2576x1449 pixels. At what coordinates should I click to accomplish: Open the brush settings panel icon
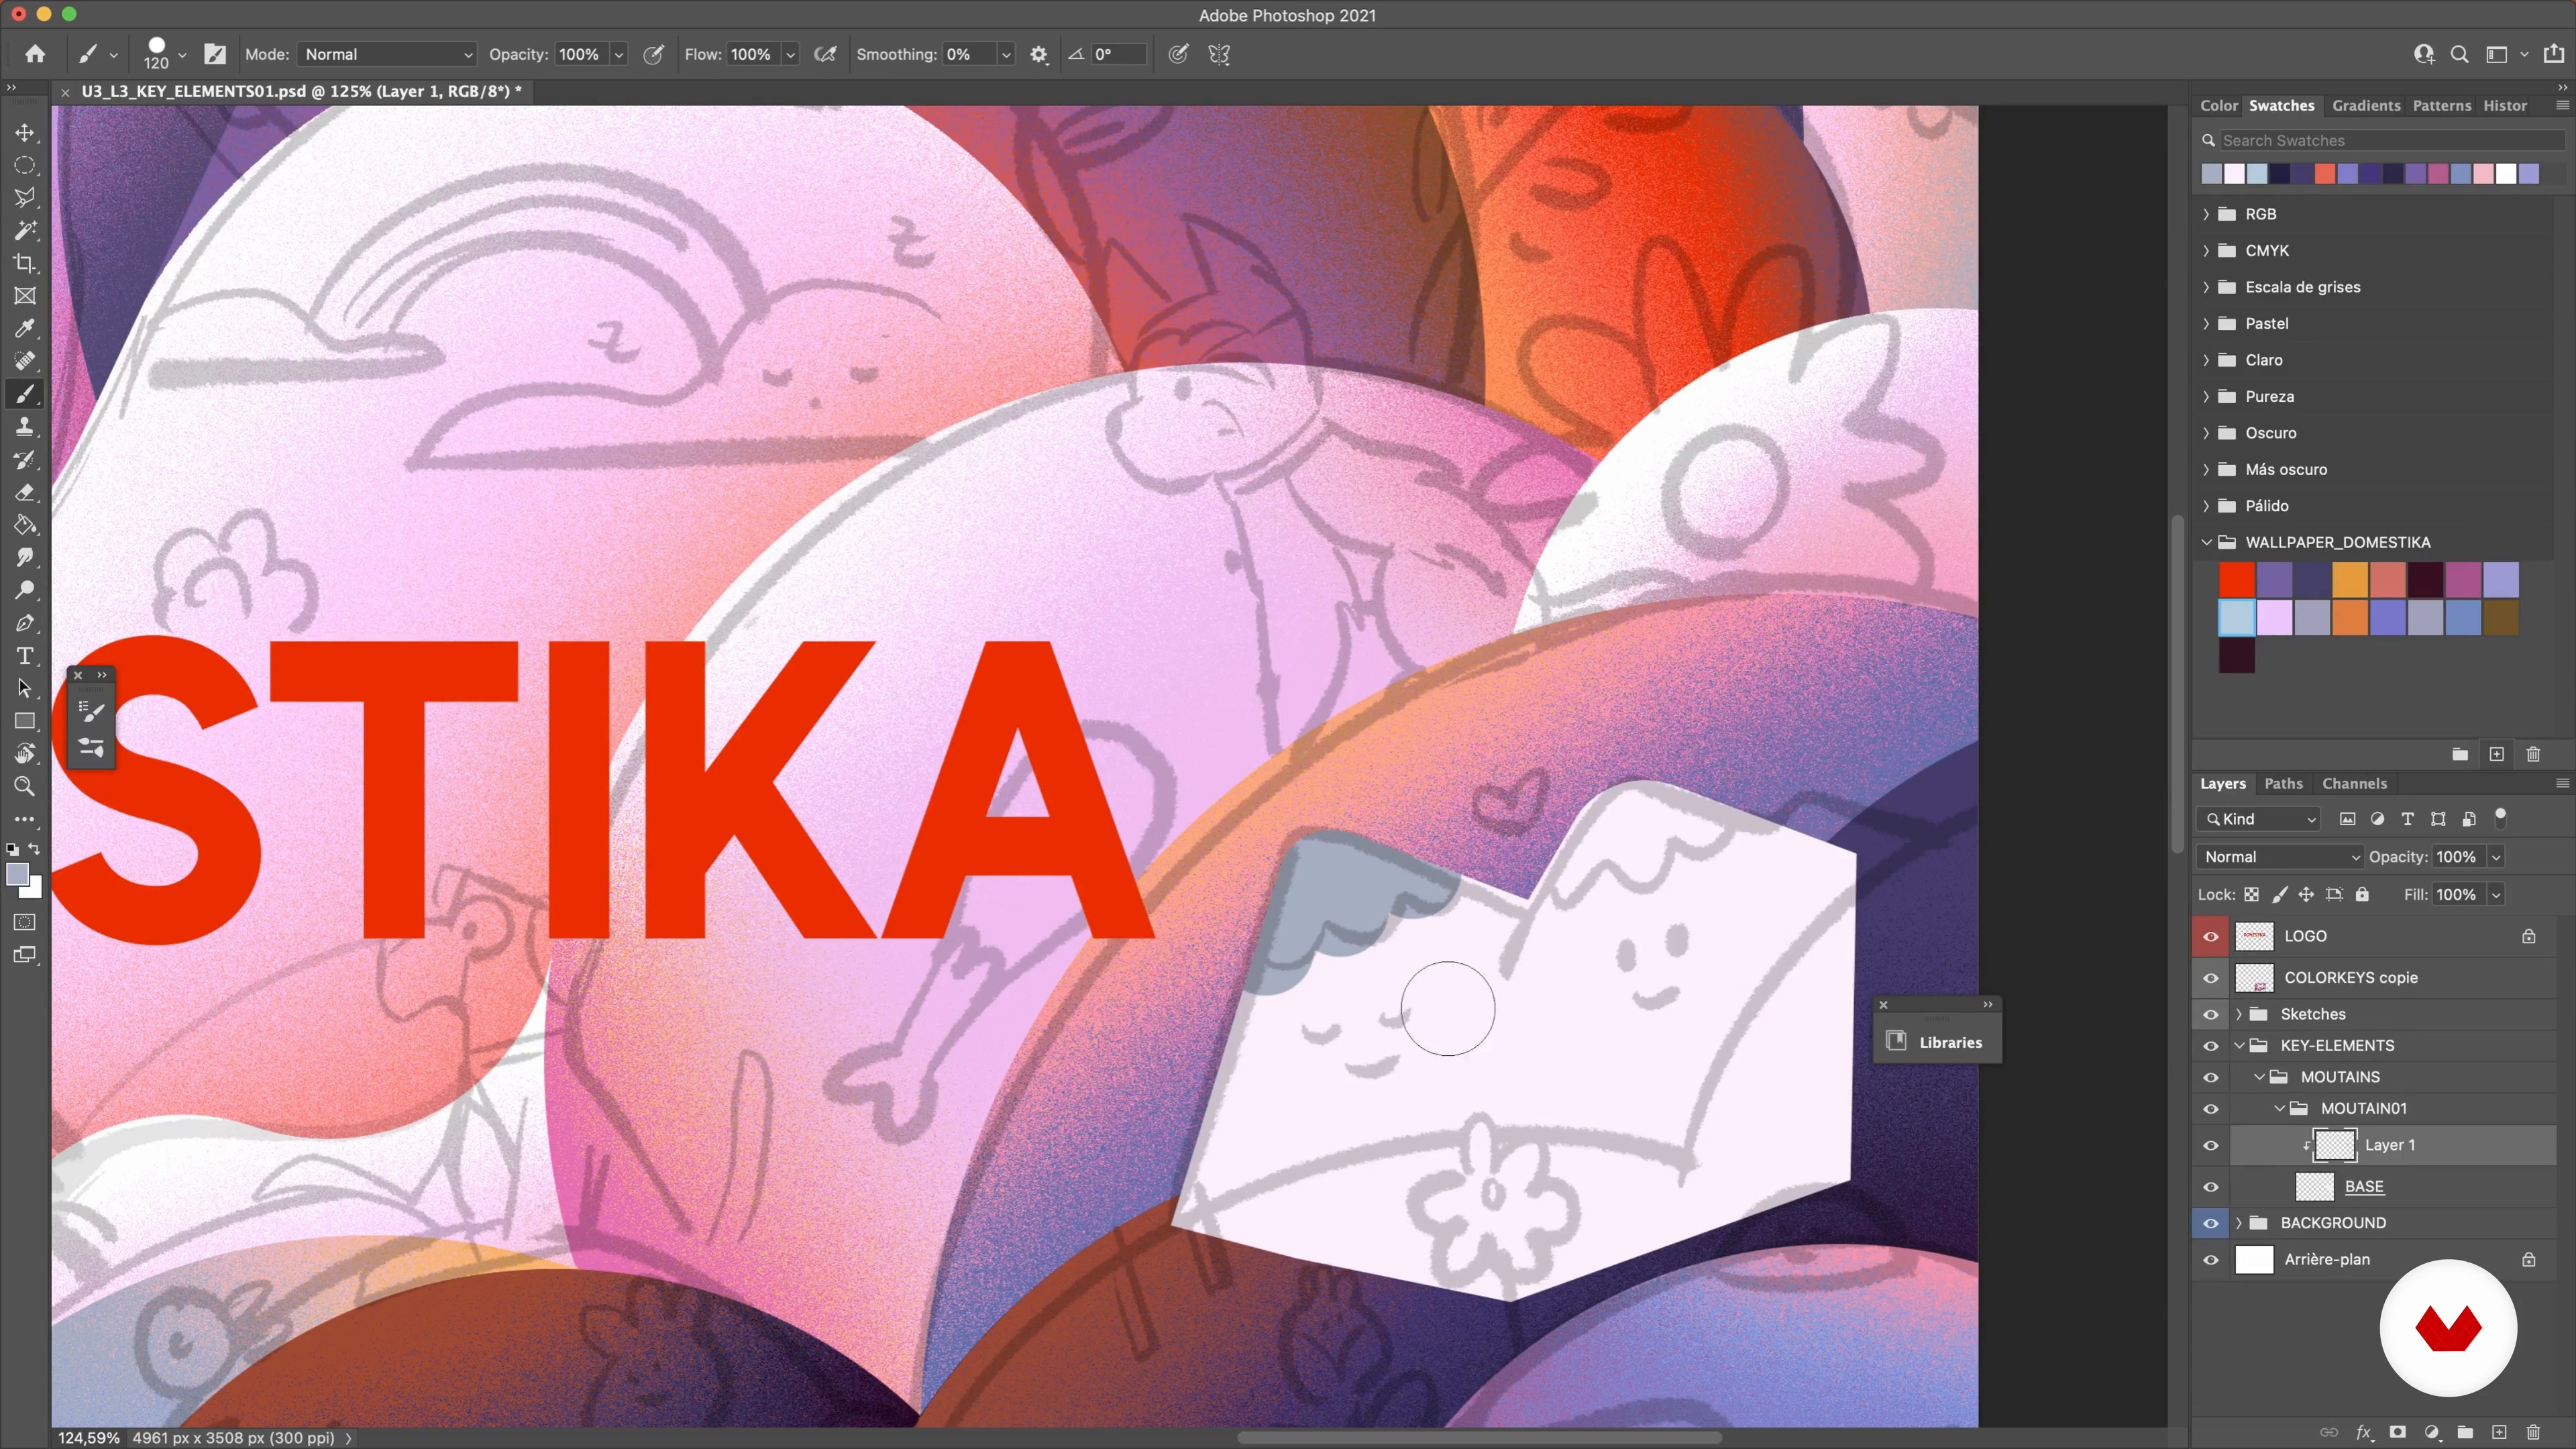[x=215, y=54]
